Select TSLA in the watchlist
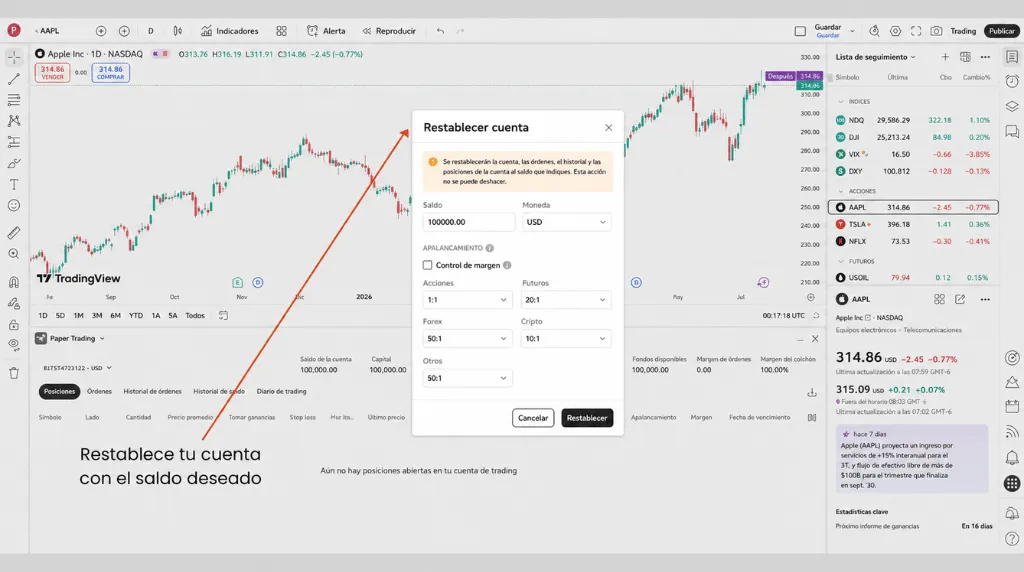The height and width of the screenshot is (572, 1024). click(x=913, y=224)
